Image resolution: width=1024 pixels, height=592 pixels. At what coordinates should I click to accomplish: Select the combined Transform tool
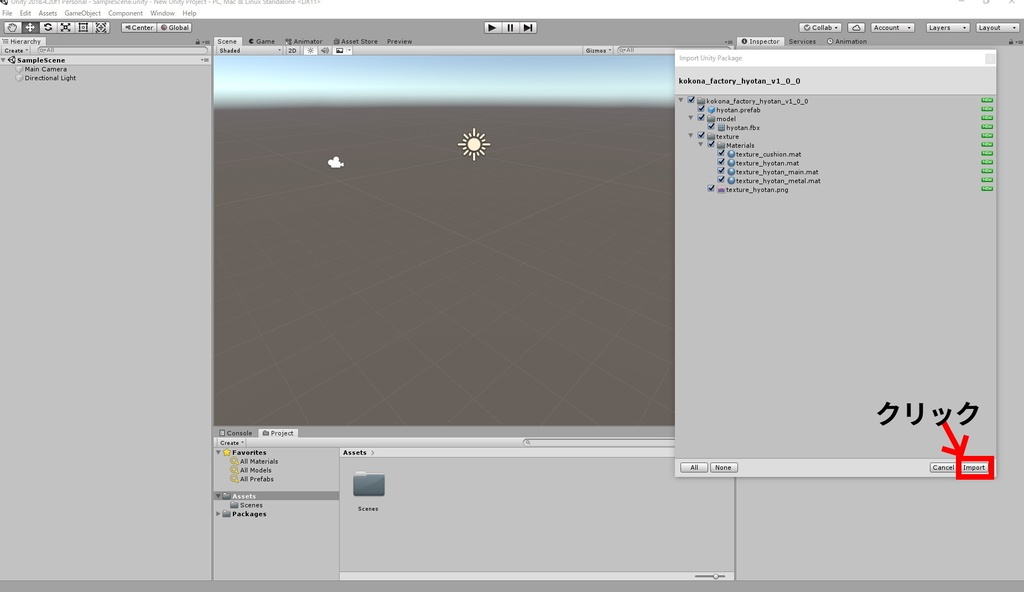pyautogui.click(x=101, y=27)
